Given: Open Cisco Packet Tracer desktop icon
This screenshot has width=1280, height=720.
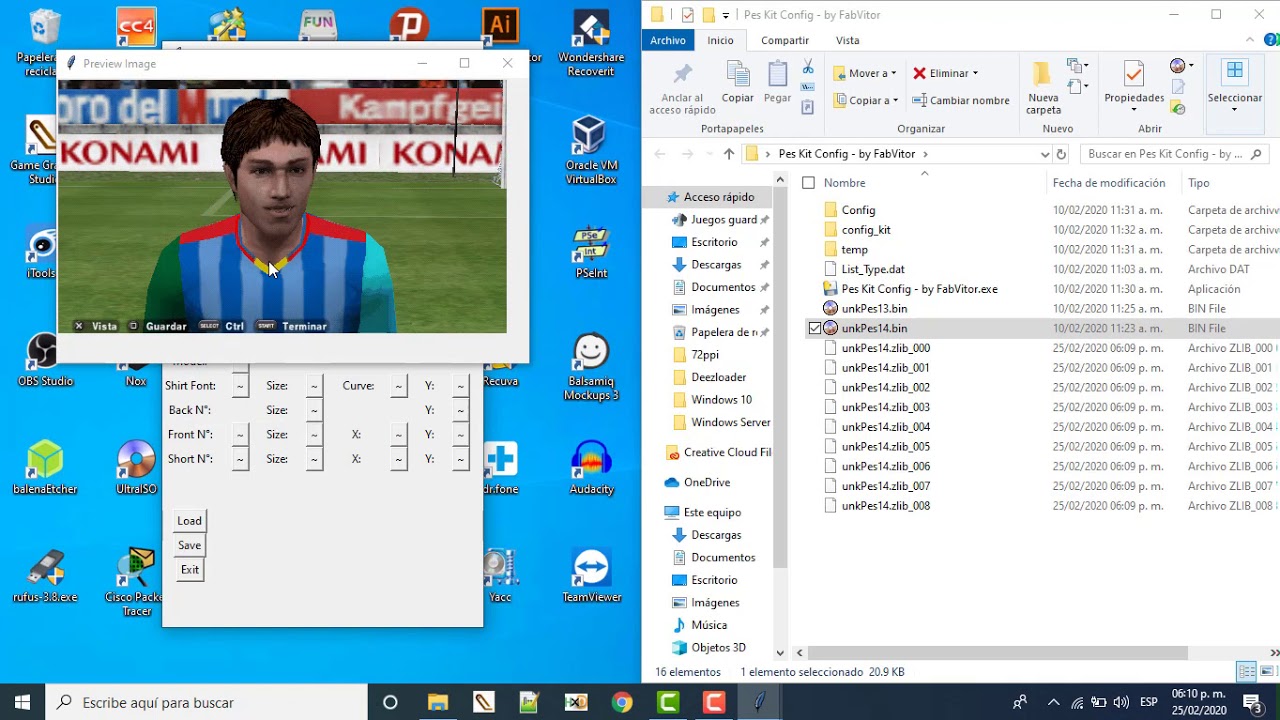Looking at the screenshot, I should click(134, 583).
